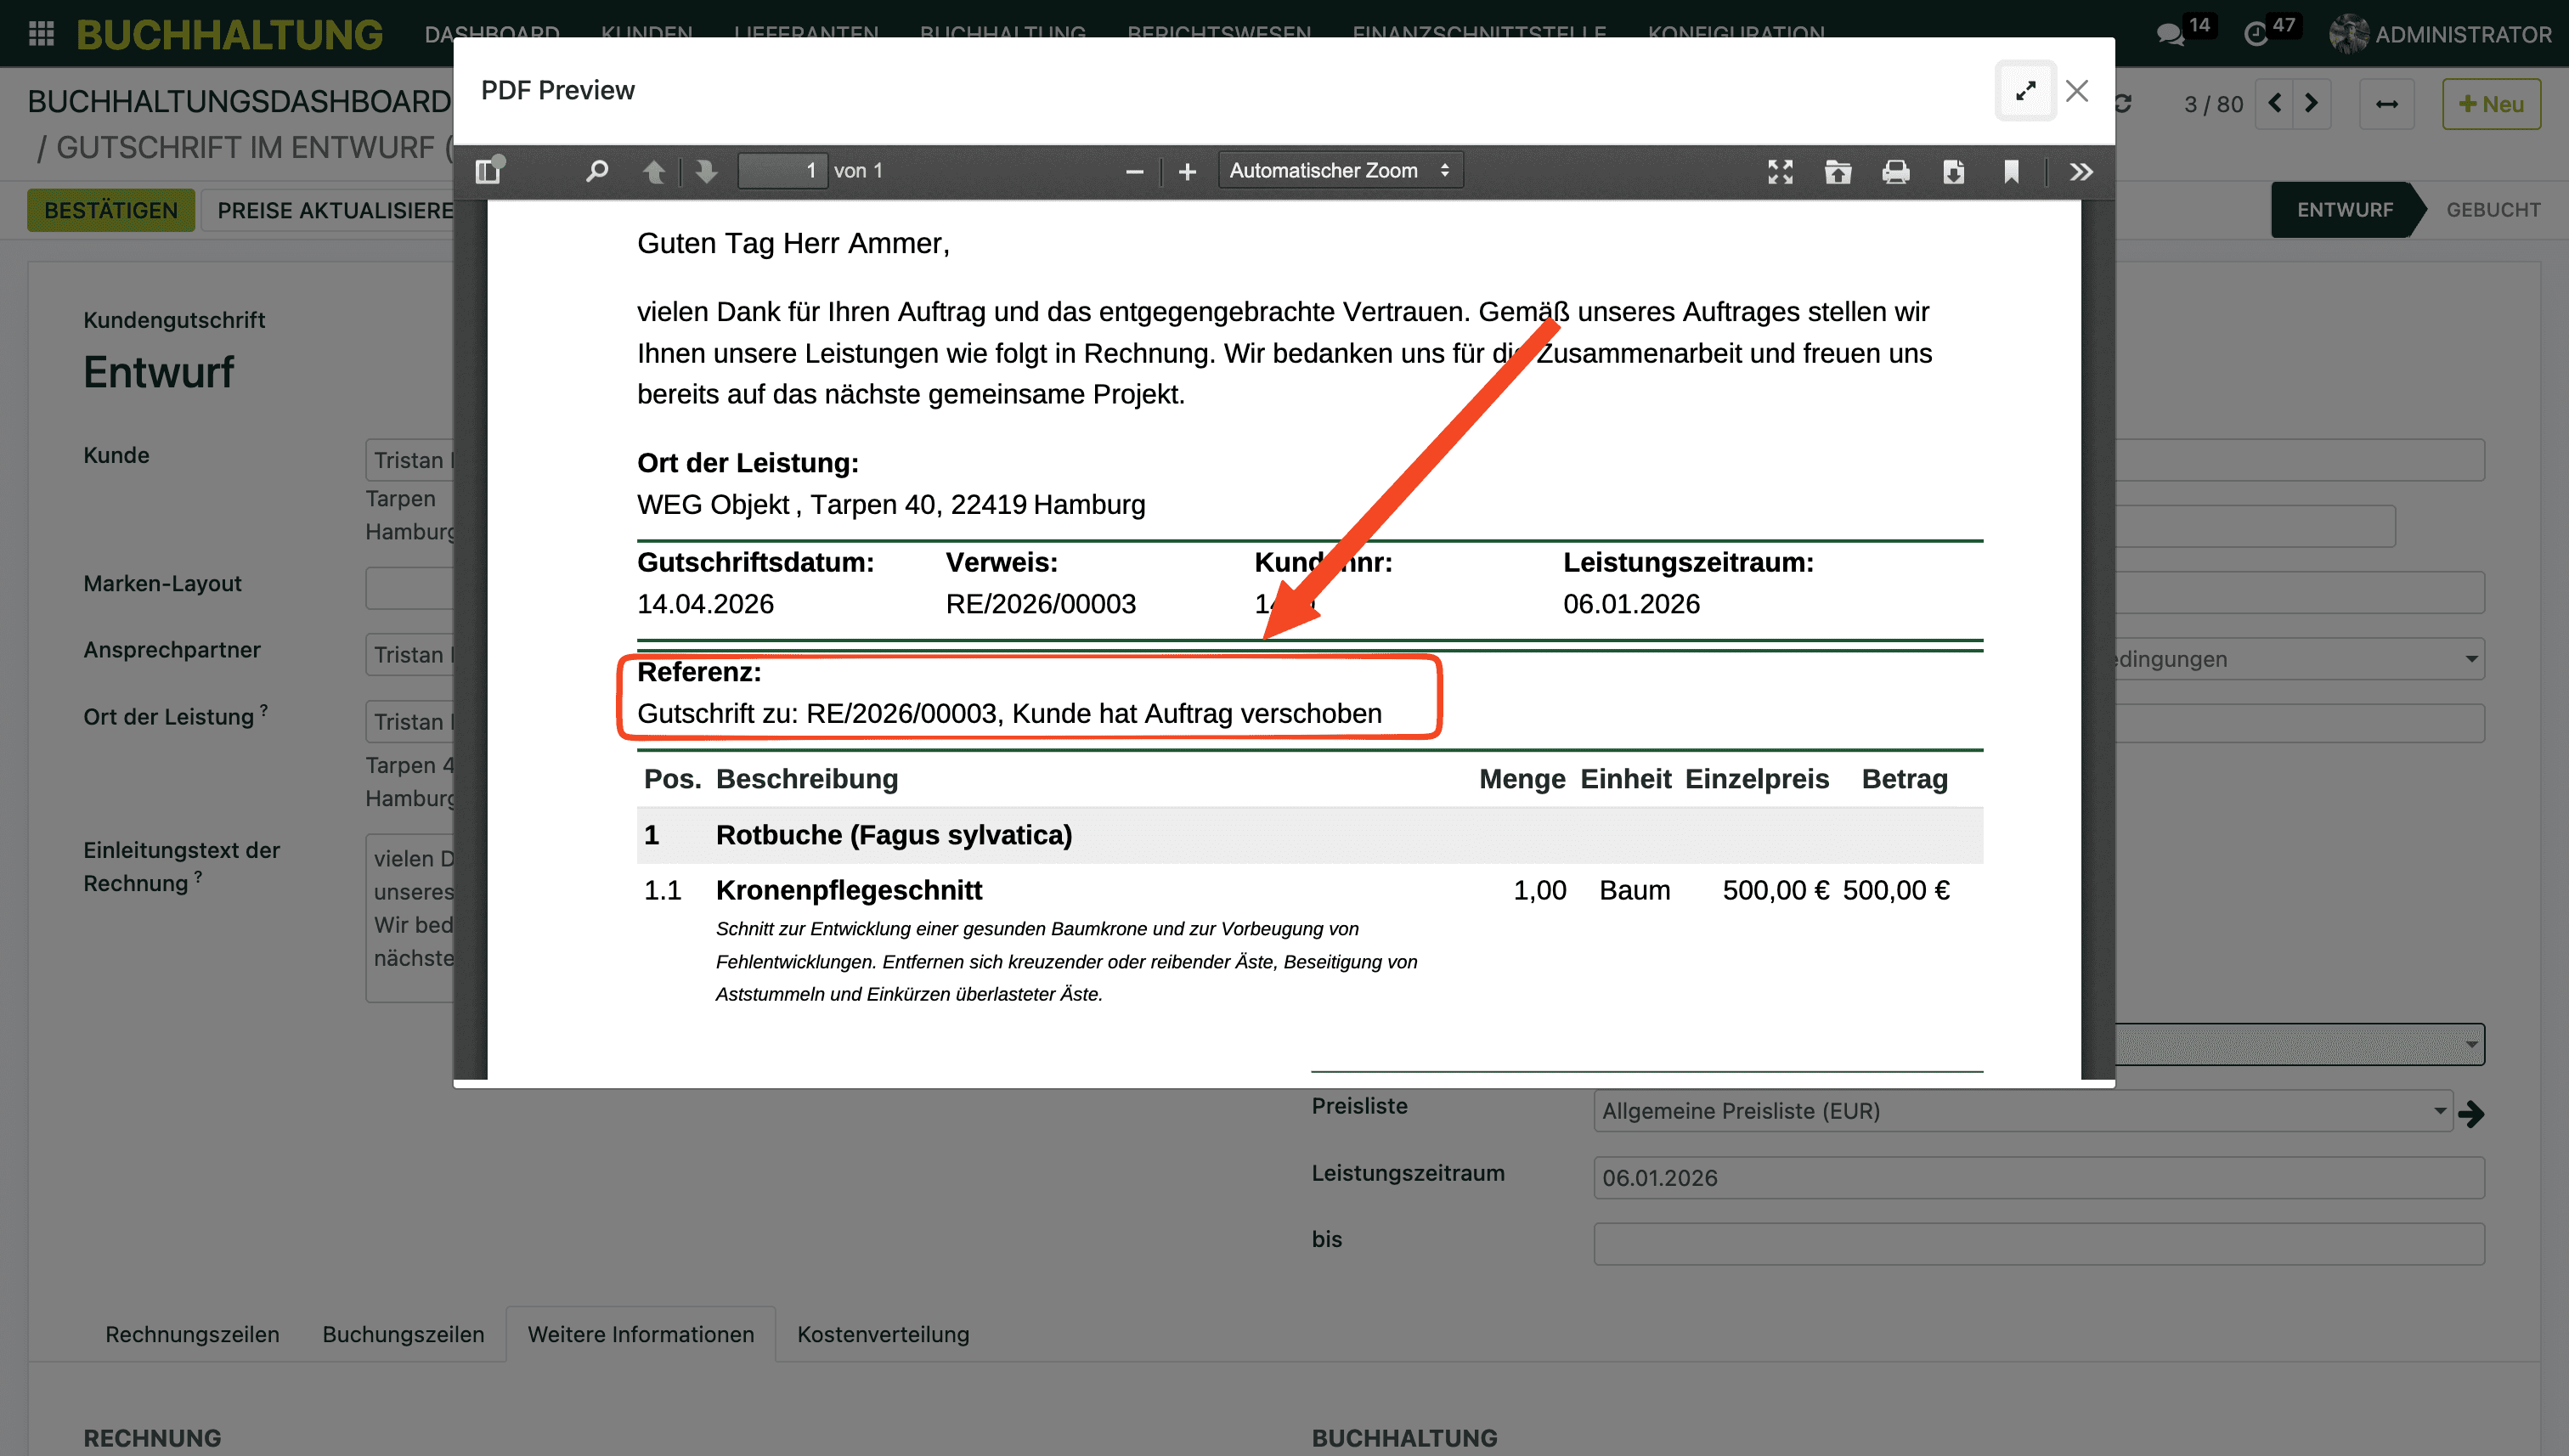The width and height of the screenshot is (2569, 1456).
Task: Open the Automatischer Zoom dropdown
Action: point(1339,171)
